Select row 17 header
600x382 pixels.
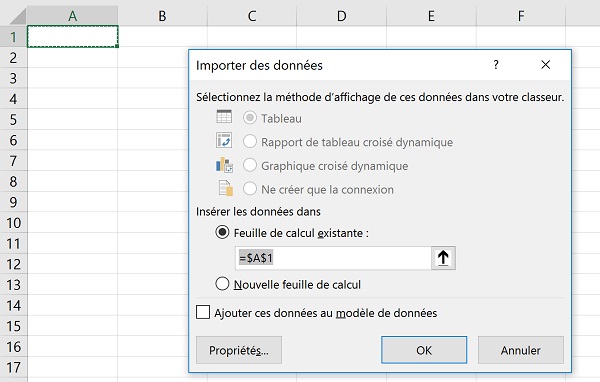13,367
